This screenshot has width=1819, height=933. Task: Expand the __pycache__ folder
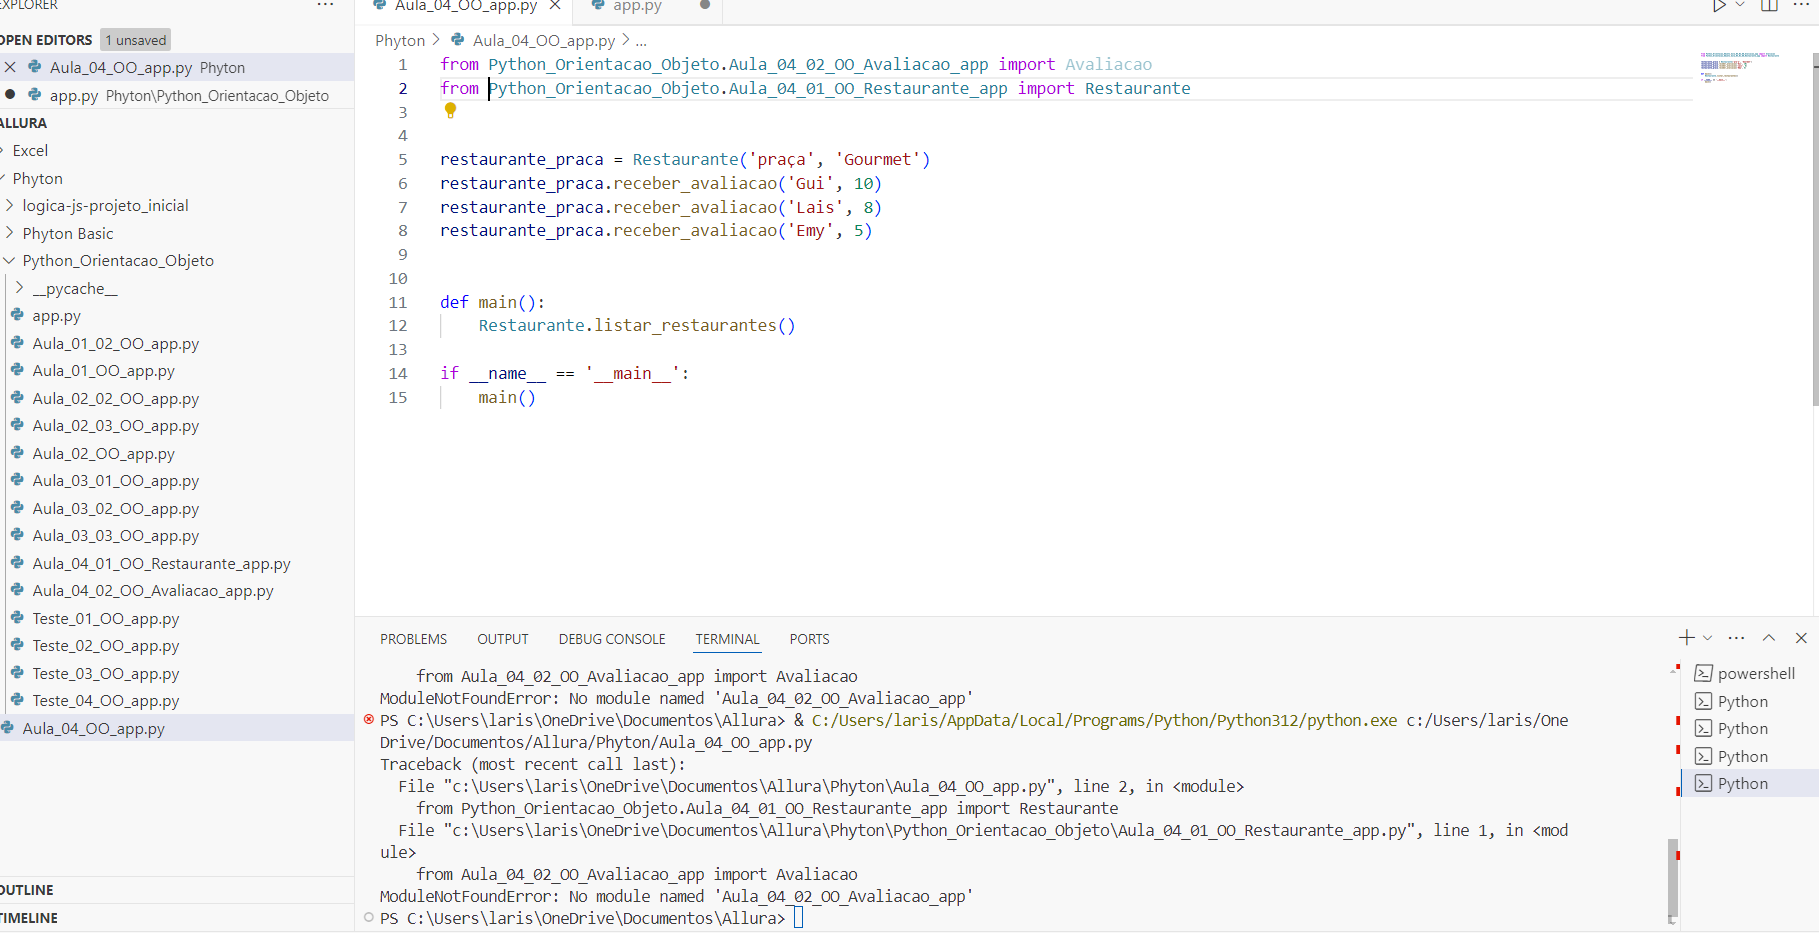pyautogui.click(x=75, y=289)
